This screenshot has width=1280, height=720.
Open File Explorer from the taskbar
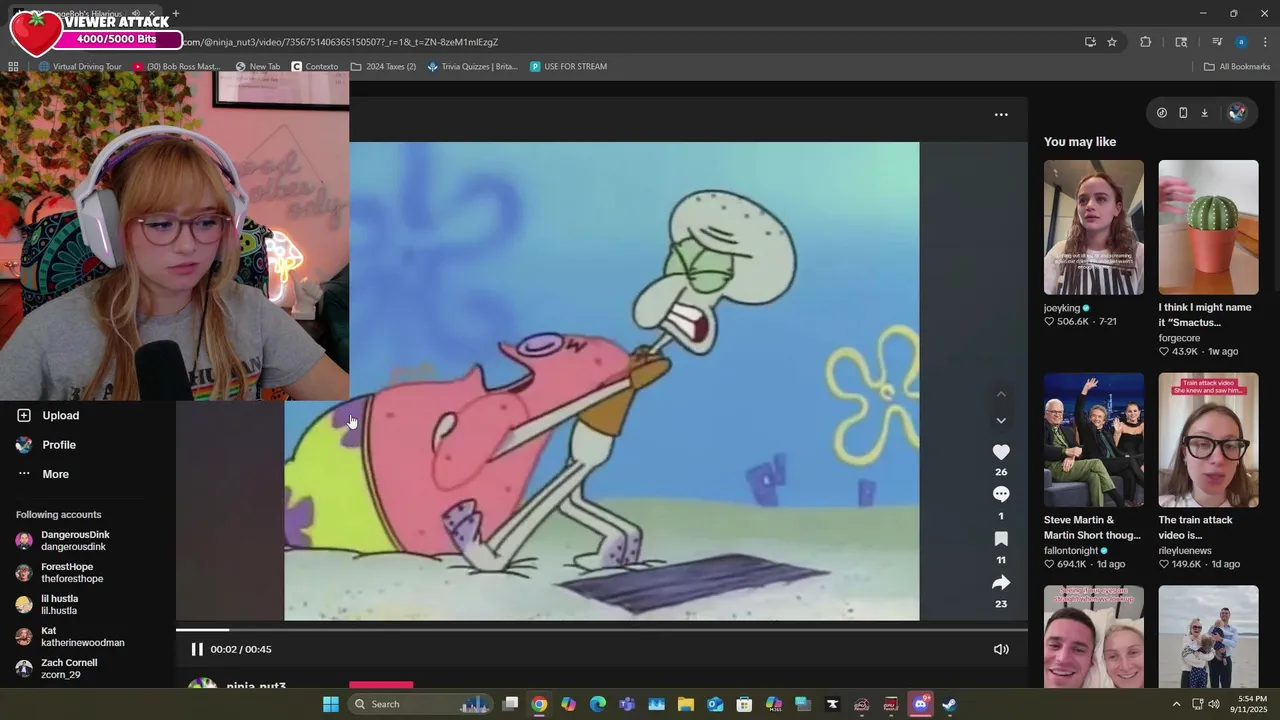pos(686,704)
